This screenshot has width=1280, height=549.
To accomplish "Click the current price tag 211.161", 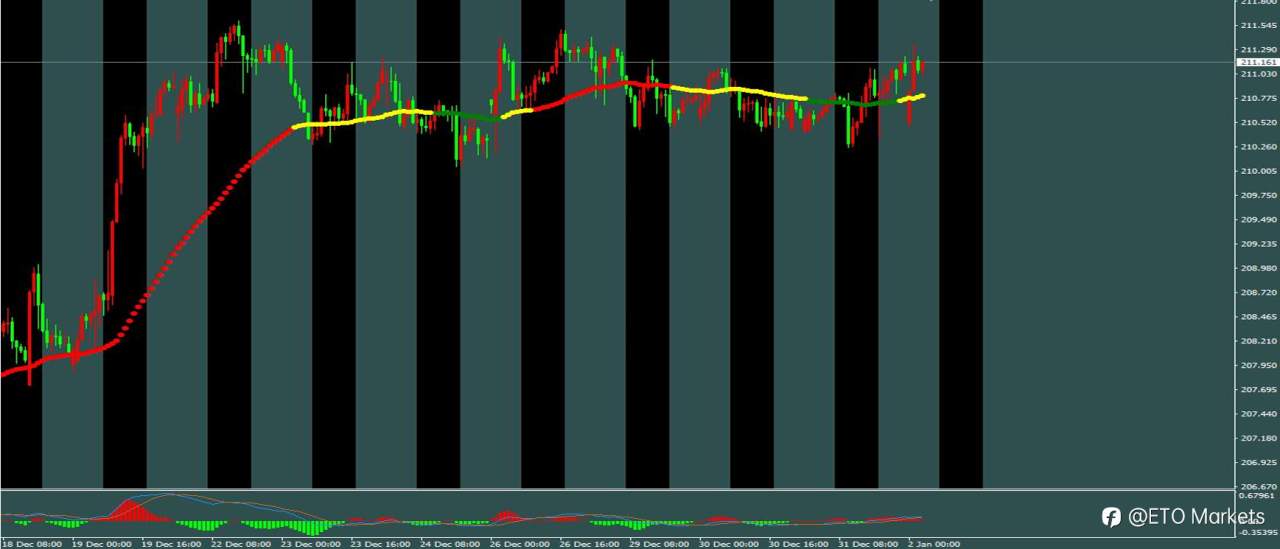I will pyautogui.click(x=1259, y=62).
